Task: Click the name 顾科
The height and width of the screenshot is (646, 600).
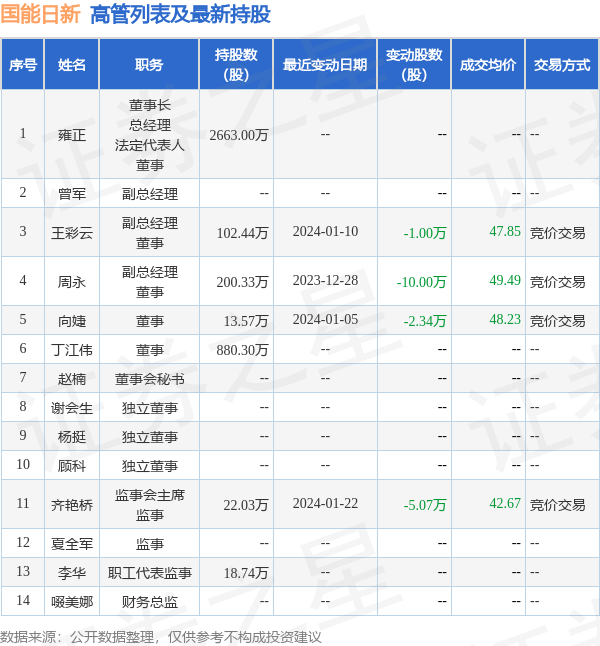Action: [x=72, y=466]
